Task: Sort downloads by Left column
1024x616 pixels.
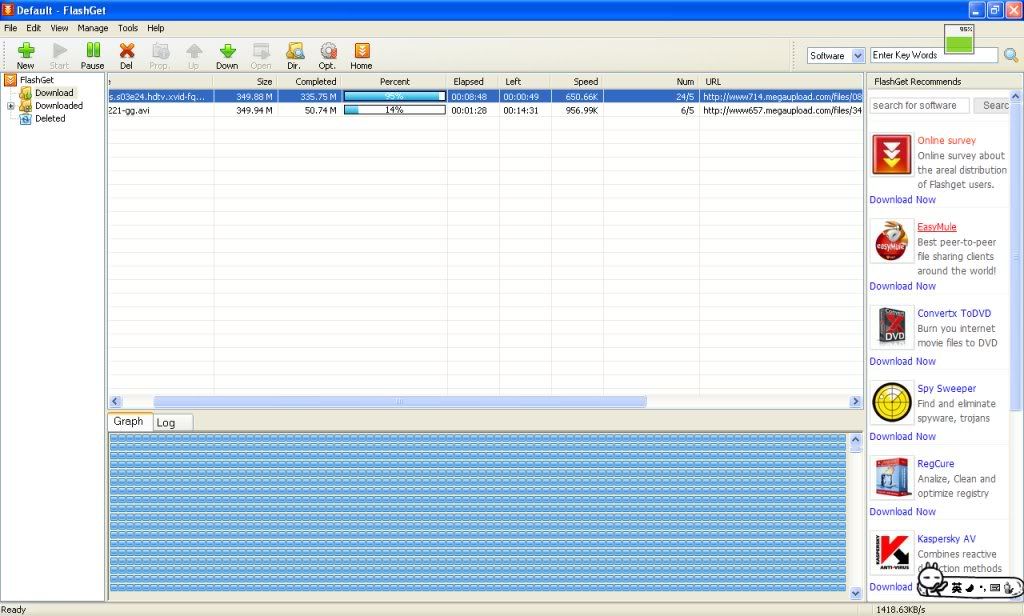Action: coord(525,82)
